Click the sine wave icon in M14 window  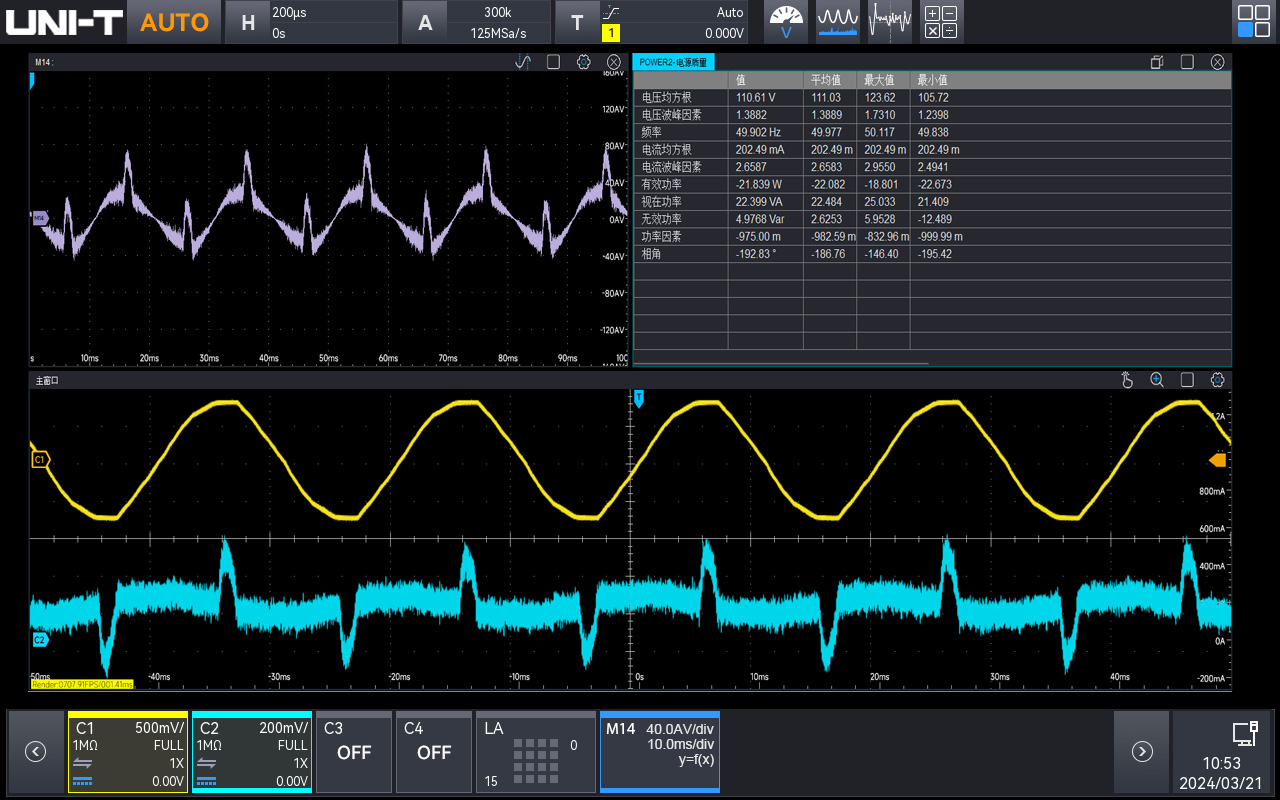pos(523,62)
